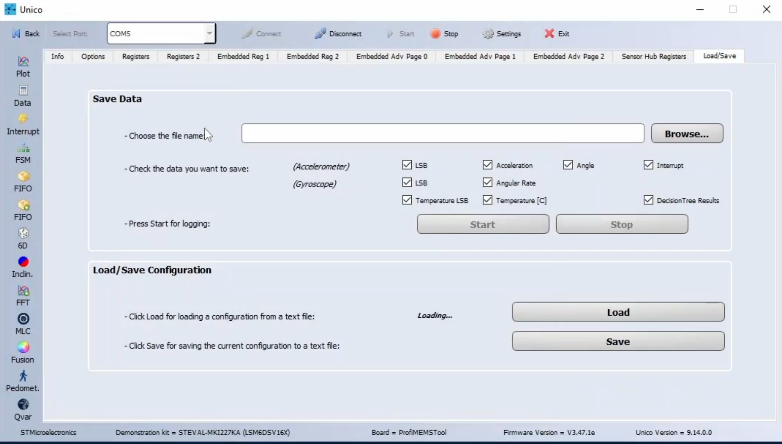Open the Qvar tool

23,410
